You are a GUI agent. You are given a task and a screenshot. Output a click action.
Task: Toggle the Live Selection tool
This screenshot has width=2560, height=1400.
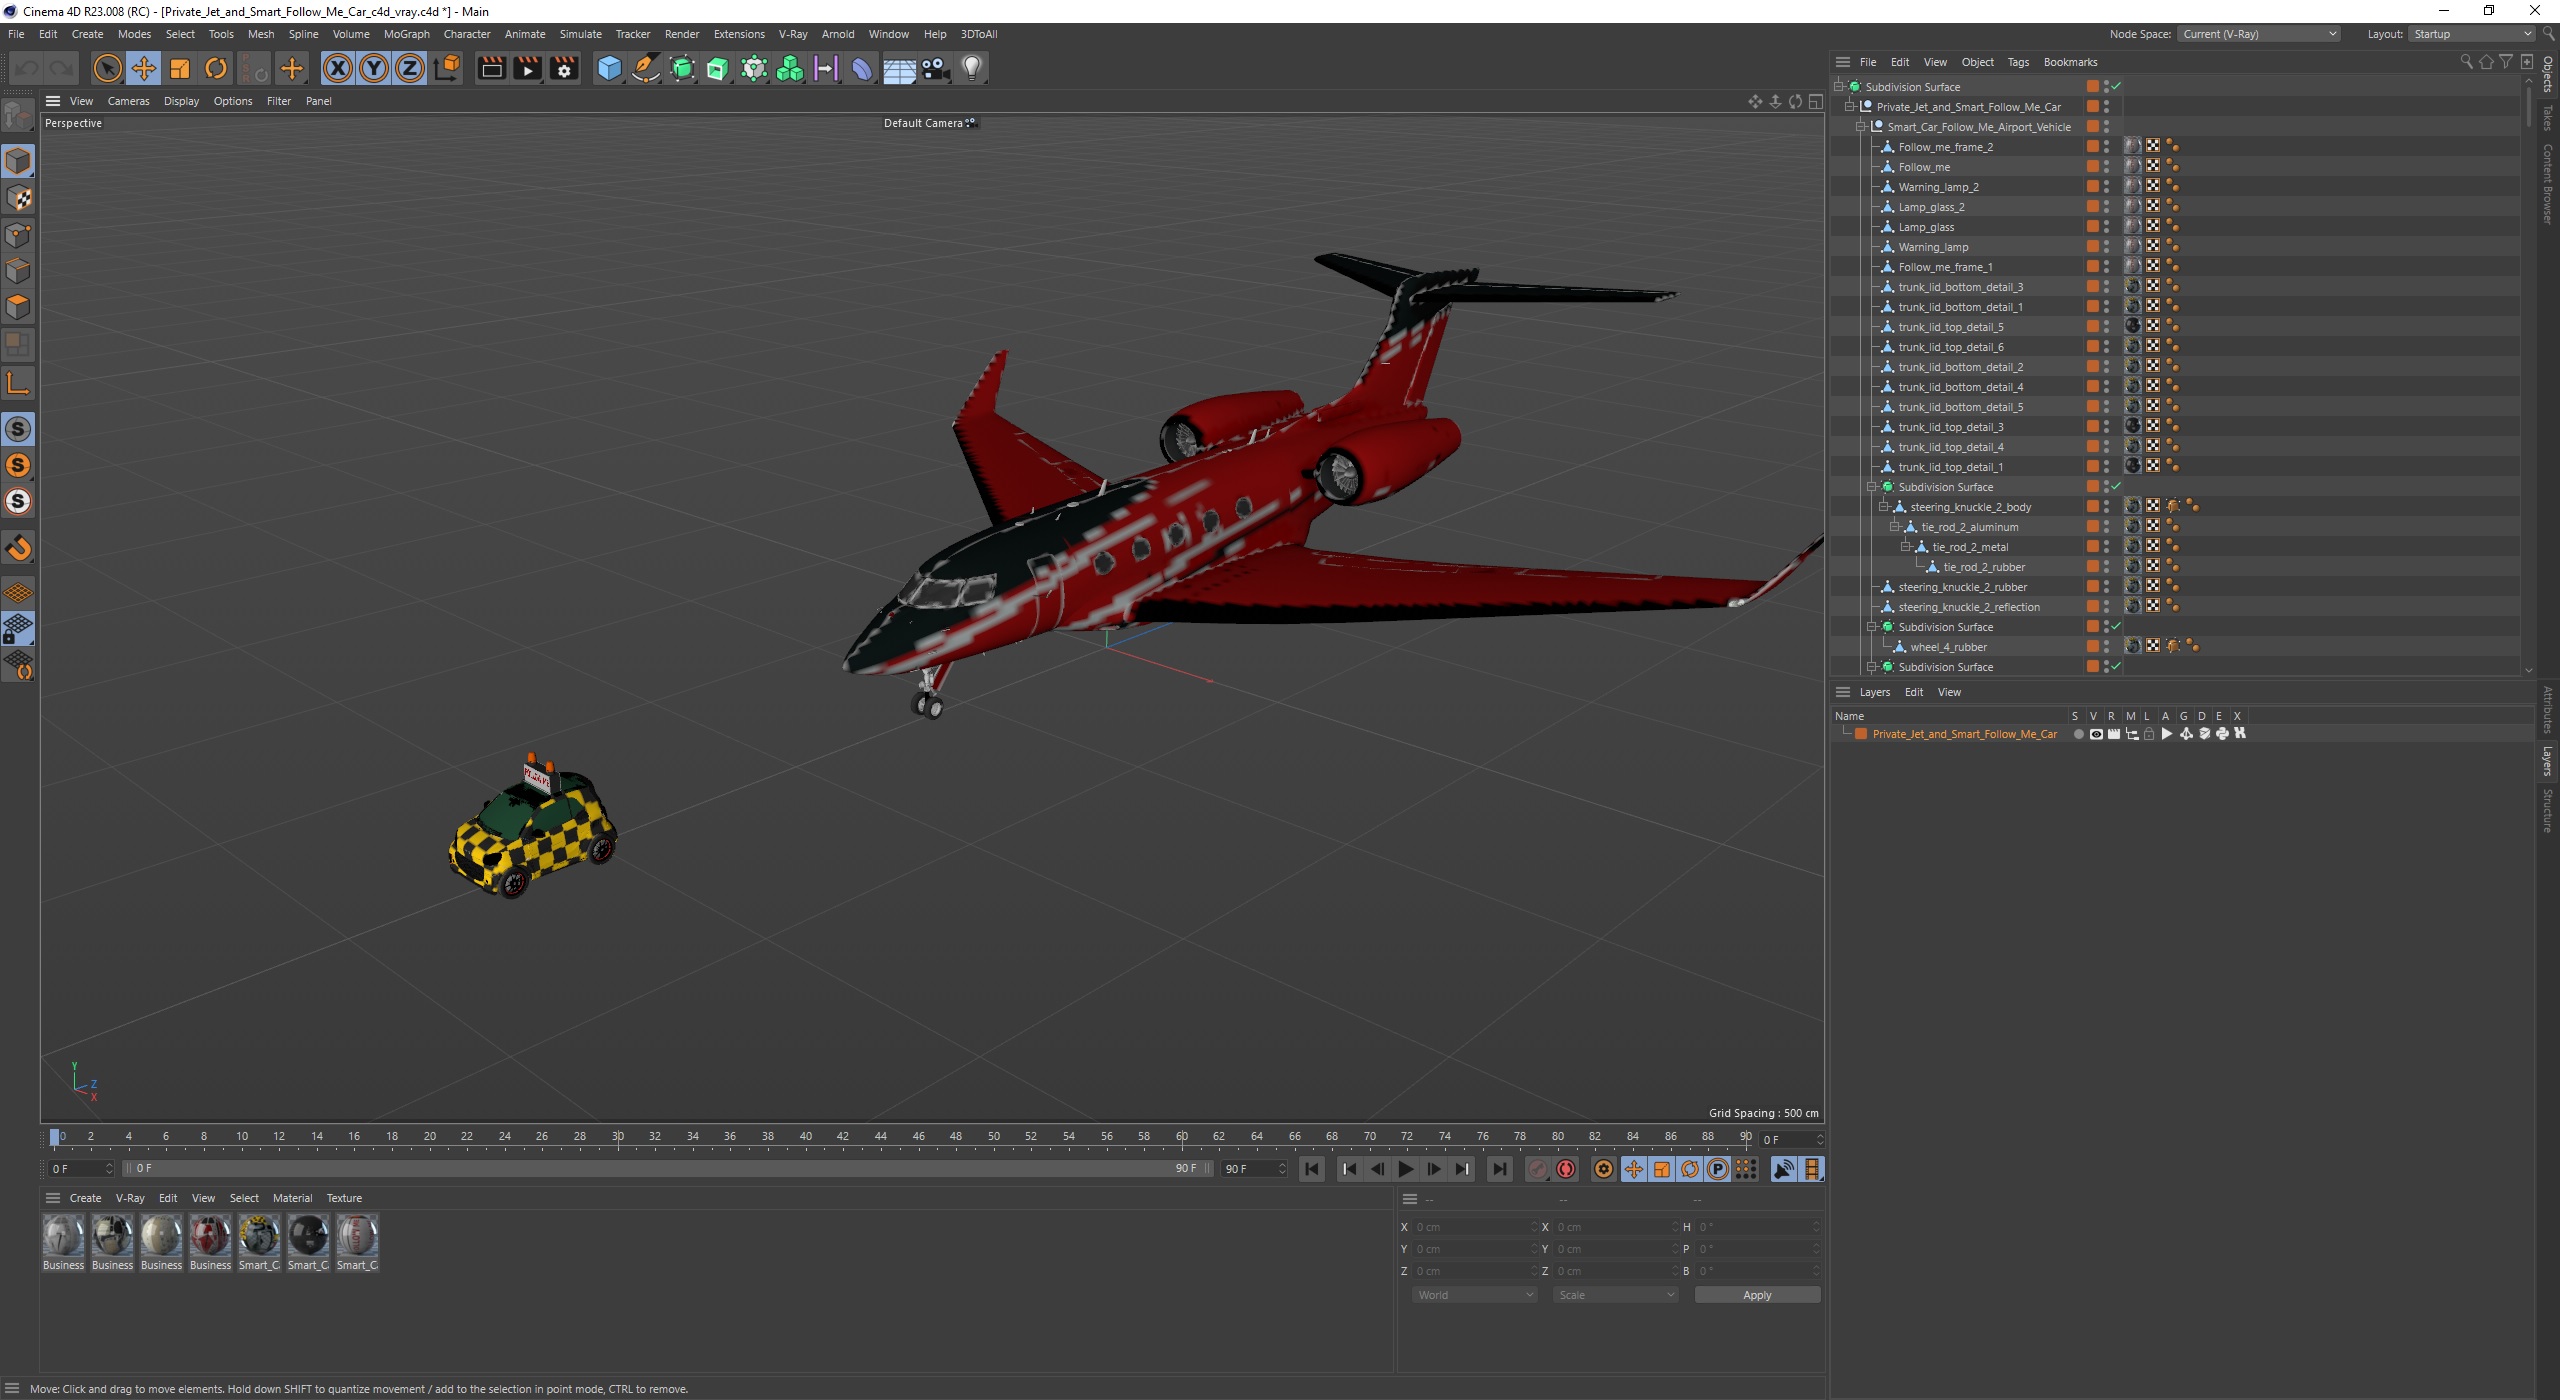click(109, 67)
